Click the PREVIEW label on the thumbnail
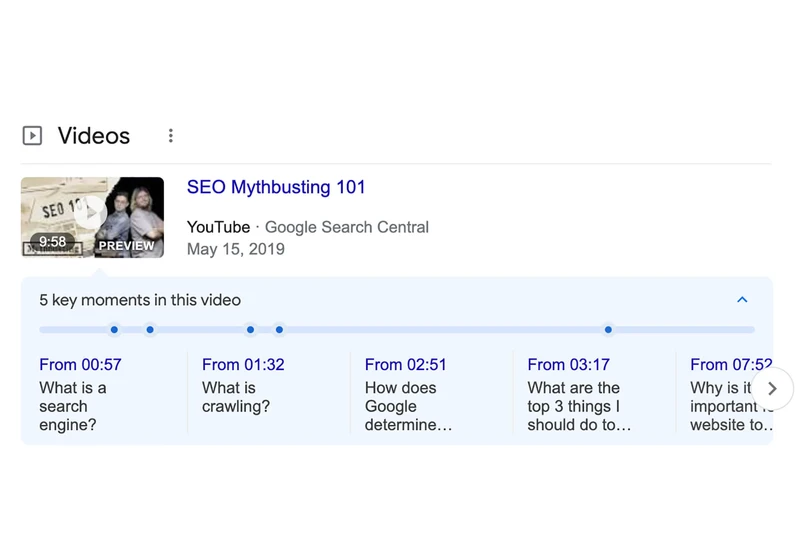This screenshot has width=800, height=560. tap(127, 246)
